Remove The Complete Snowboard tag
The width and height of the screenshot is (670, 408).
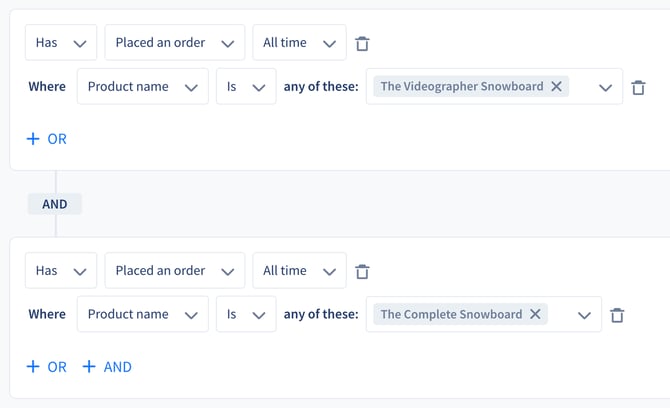[535, 314]
